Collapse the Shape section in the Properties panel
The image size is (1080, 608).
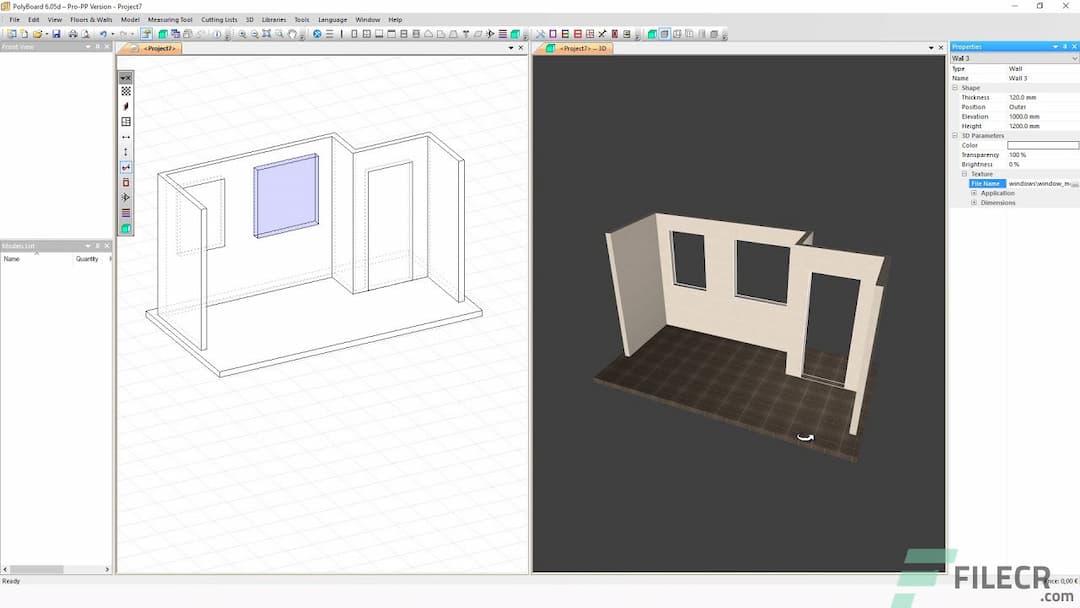956,87
